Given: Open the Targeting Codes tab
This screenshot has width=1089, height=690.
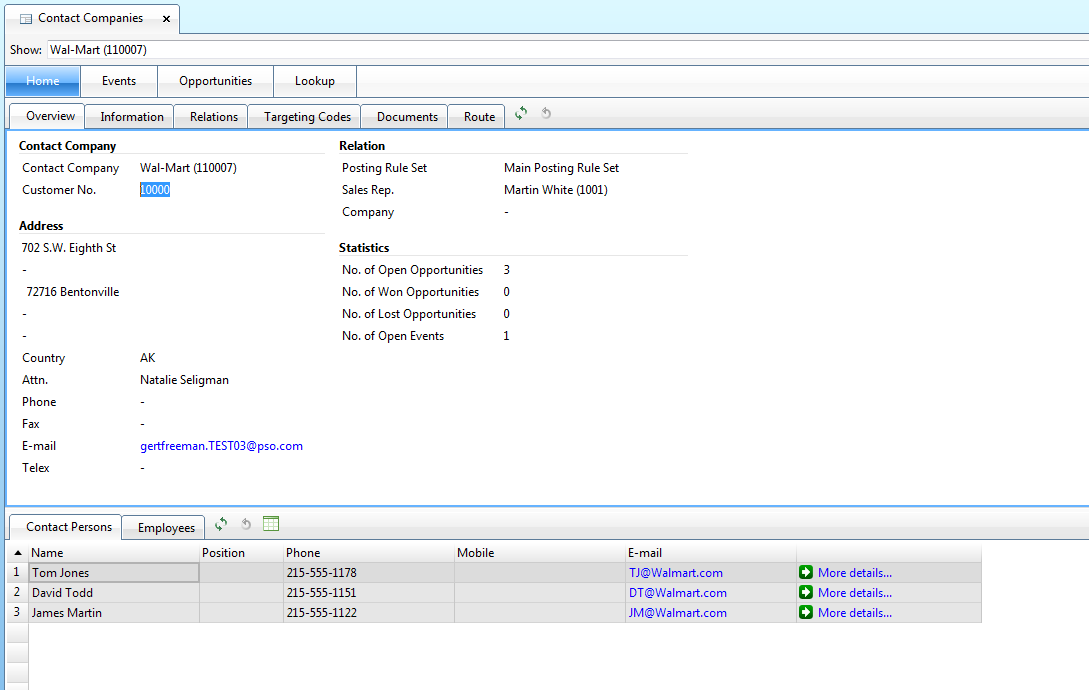Looking at the screenshot, I should tap(307, 117).
